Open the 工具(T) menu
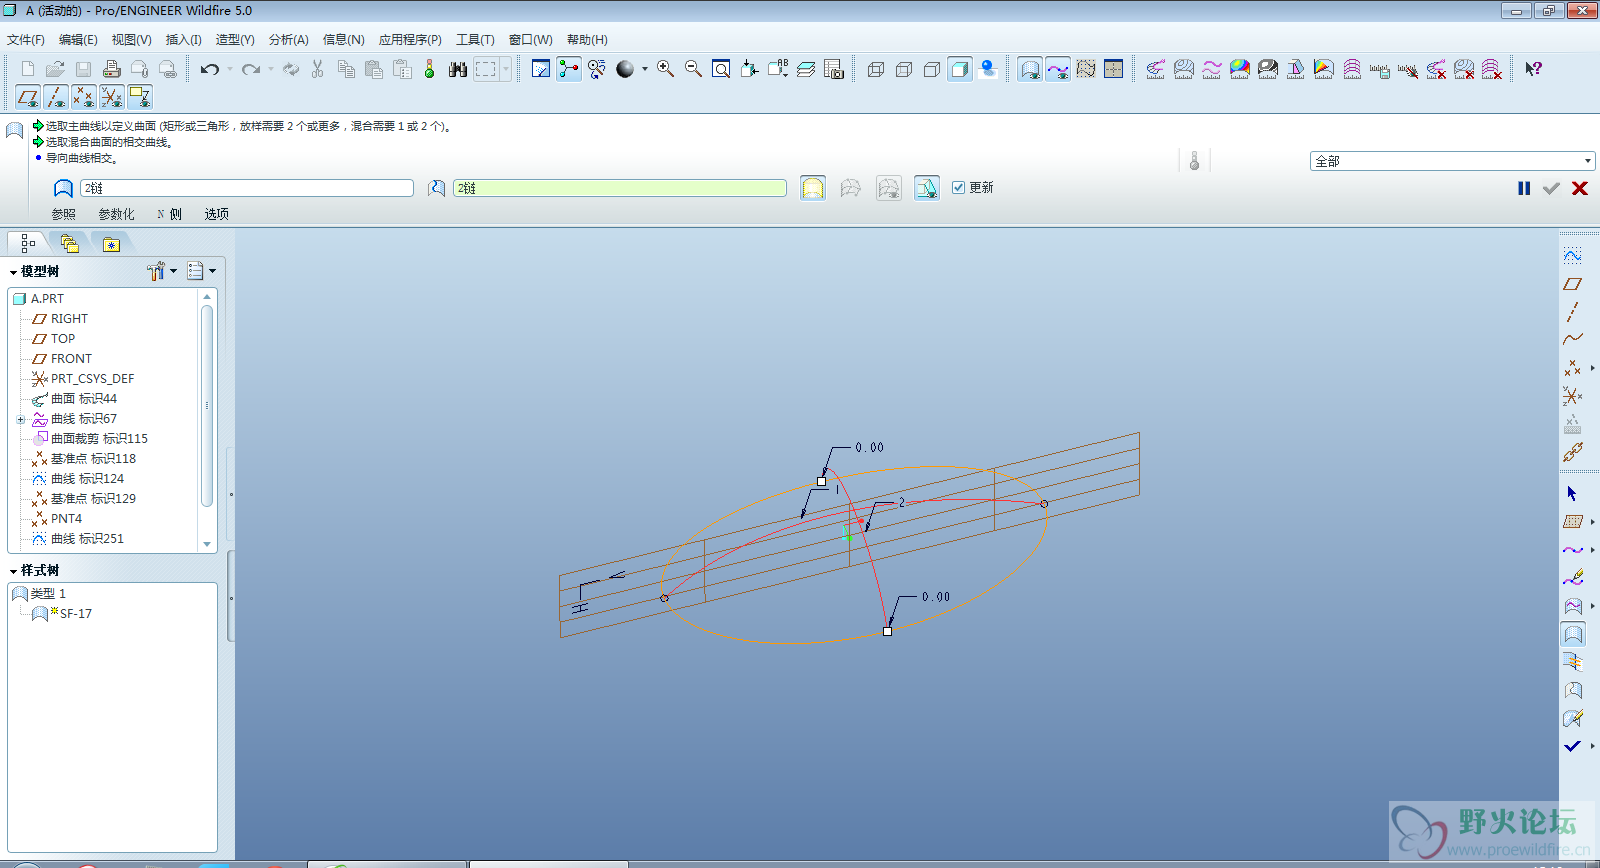The width and height of the screenshot is (1600, 868). tap(475, 40)
